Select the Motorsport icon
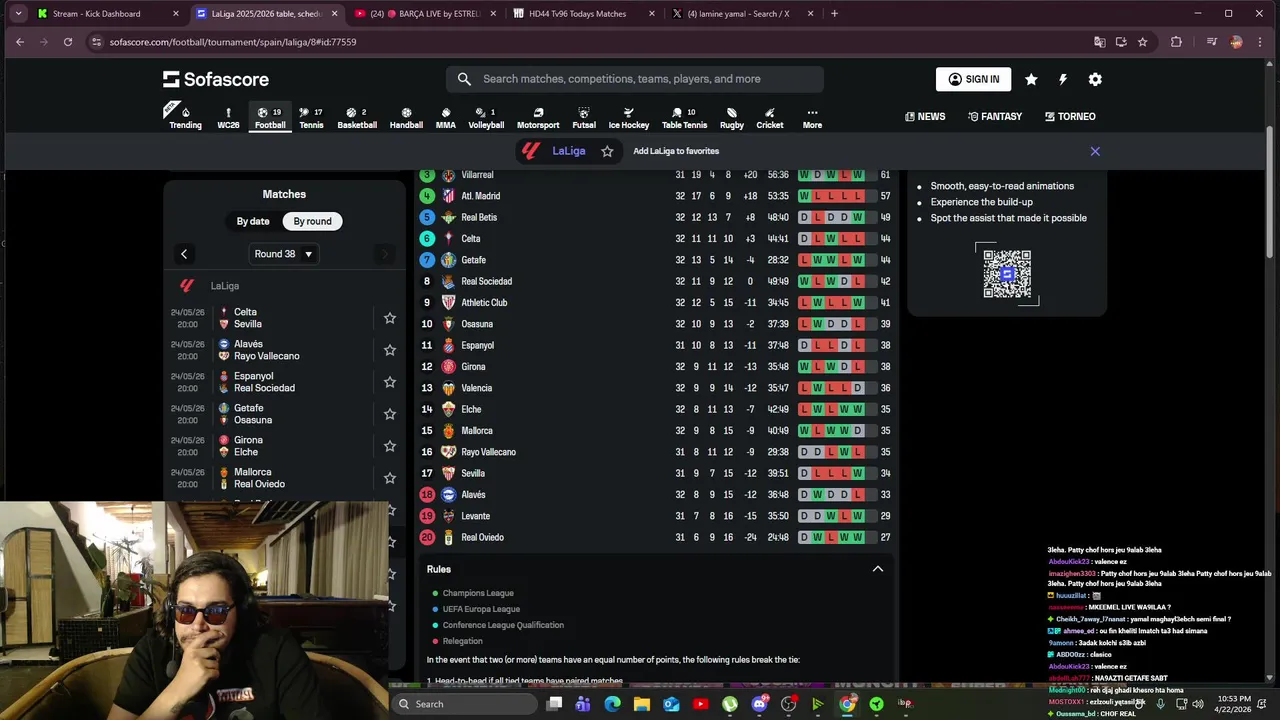The height and width of the screenshot is (720, 1280). pos(538,118)
